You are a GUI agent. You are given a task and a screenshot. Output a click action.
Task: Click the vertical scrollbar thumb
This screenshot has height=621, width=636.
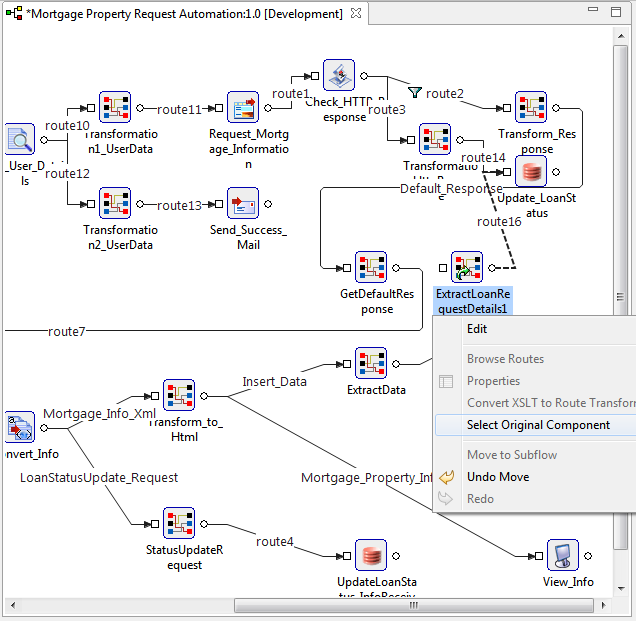click(x=621, y=297)
